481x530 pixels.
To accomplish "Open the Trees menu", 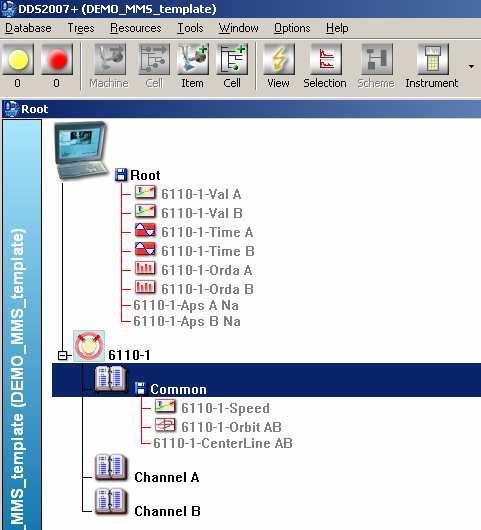I will (81, 28).
